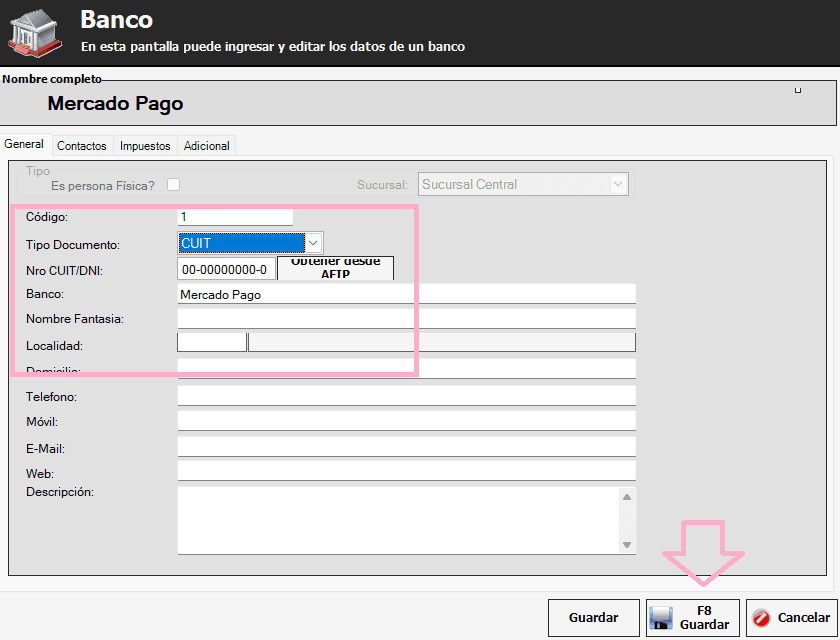Viewport: 840px width, 640px height.
Task: Go to the General tab
Action: (25, 145)
